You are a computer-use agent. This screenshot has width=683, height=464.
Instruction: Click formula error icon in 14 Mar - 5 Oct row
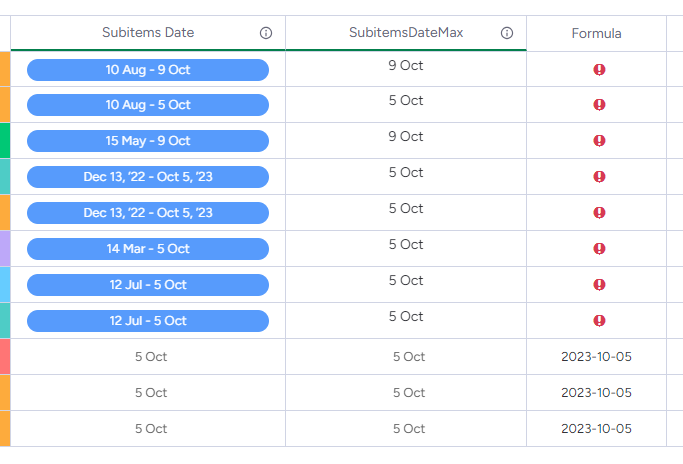[x=599, y=249]
